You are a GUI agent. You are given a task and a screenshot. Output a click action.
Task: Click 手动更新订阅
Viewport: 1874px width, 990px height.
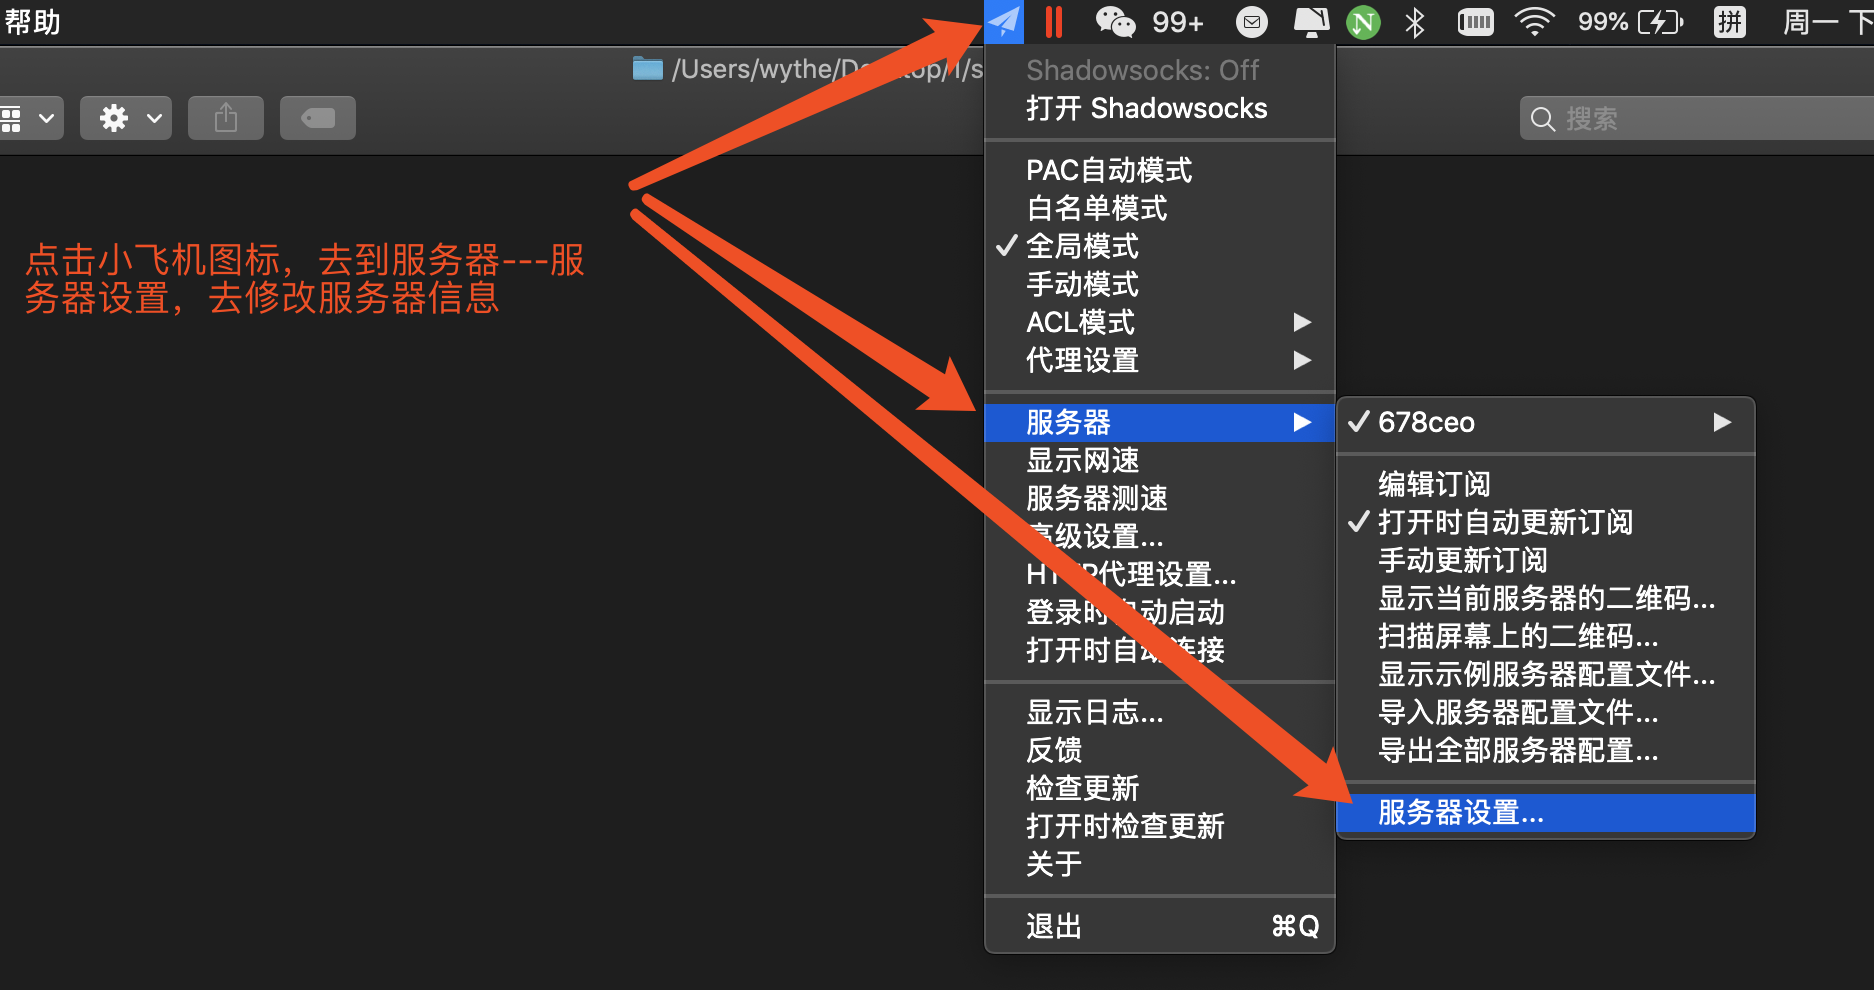point(1546,560)
